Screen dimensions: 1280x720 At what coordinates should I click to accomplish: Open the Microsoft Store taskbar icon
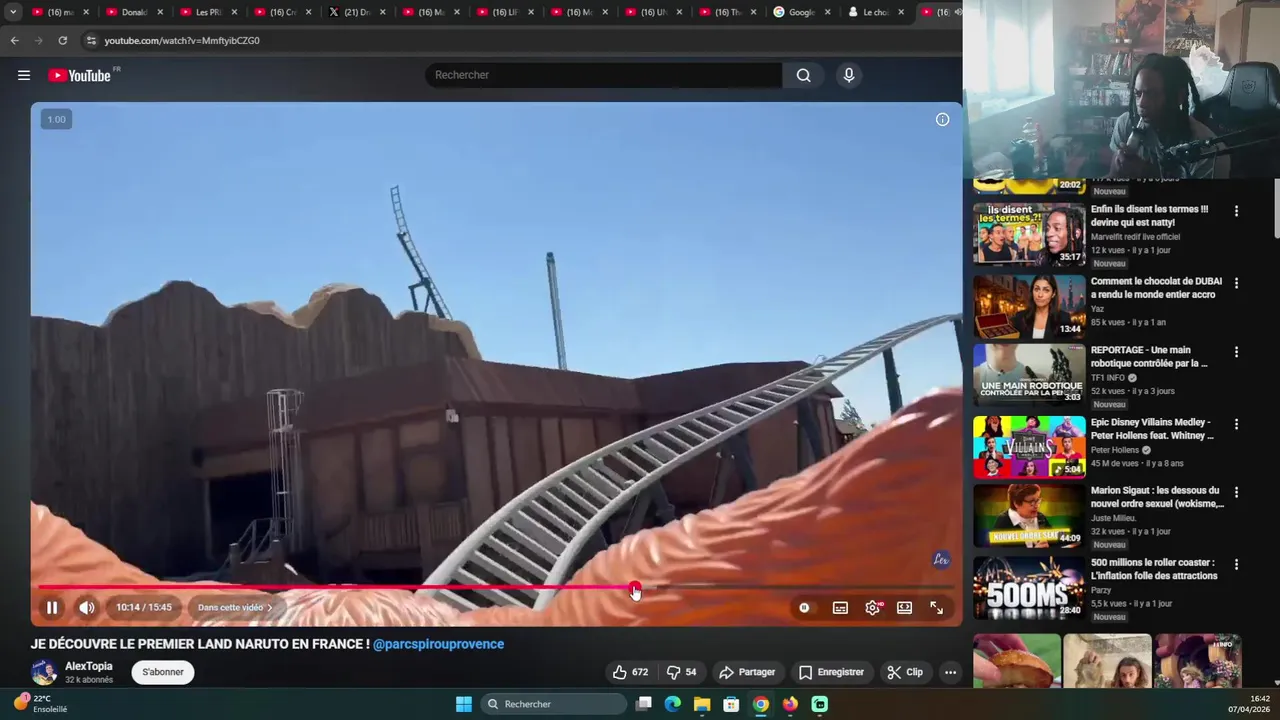click(x=732, y=704)
